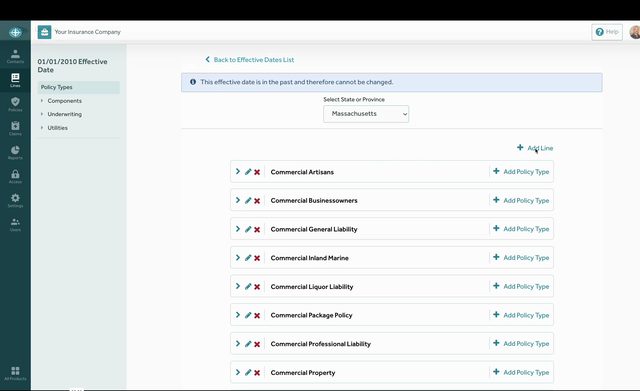Viewport: 640px width, 391px height.
Task: Delete Commercial Package Policy red X
Action: pyautogui.click(x=257, y=315)
